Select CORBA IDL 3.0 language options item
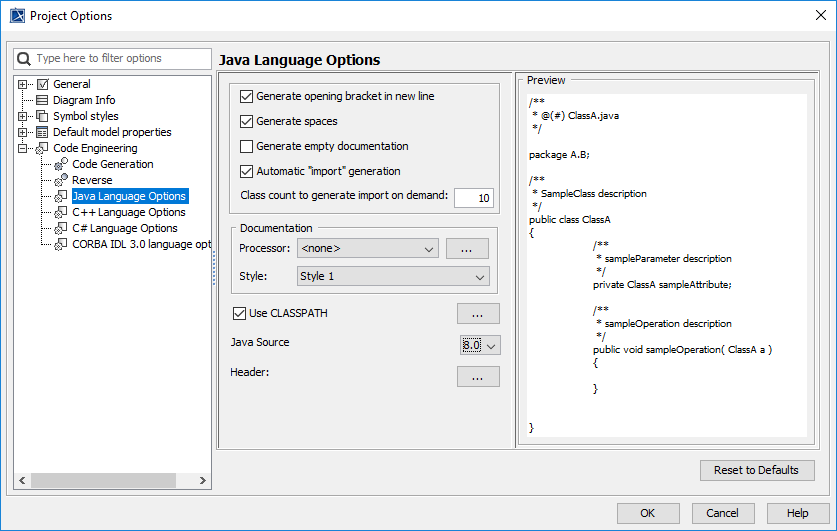The image size is (837, 531). 140,244
